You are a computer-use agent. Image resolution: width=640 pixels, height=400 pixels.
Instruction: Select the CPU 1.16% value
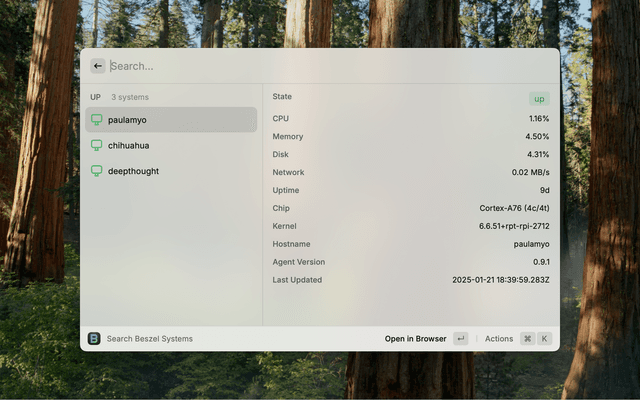538,119
